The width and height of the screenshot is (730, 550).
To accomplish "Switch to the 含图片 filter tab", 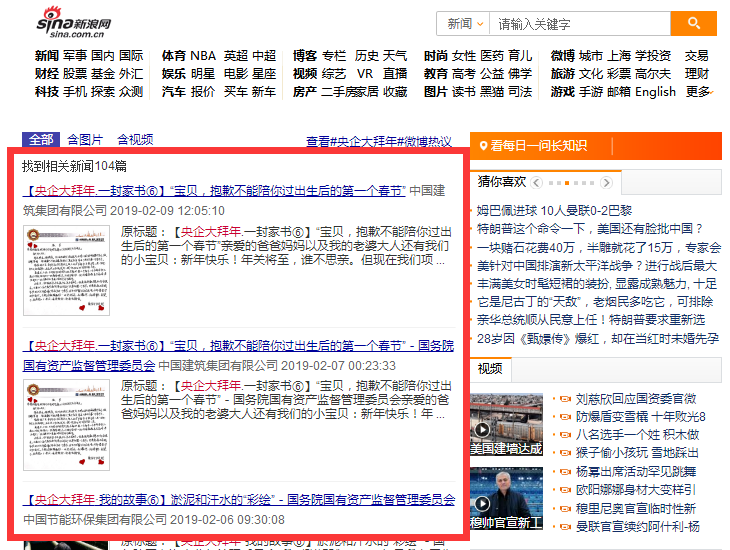I will tap(85, 140).
